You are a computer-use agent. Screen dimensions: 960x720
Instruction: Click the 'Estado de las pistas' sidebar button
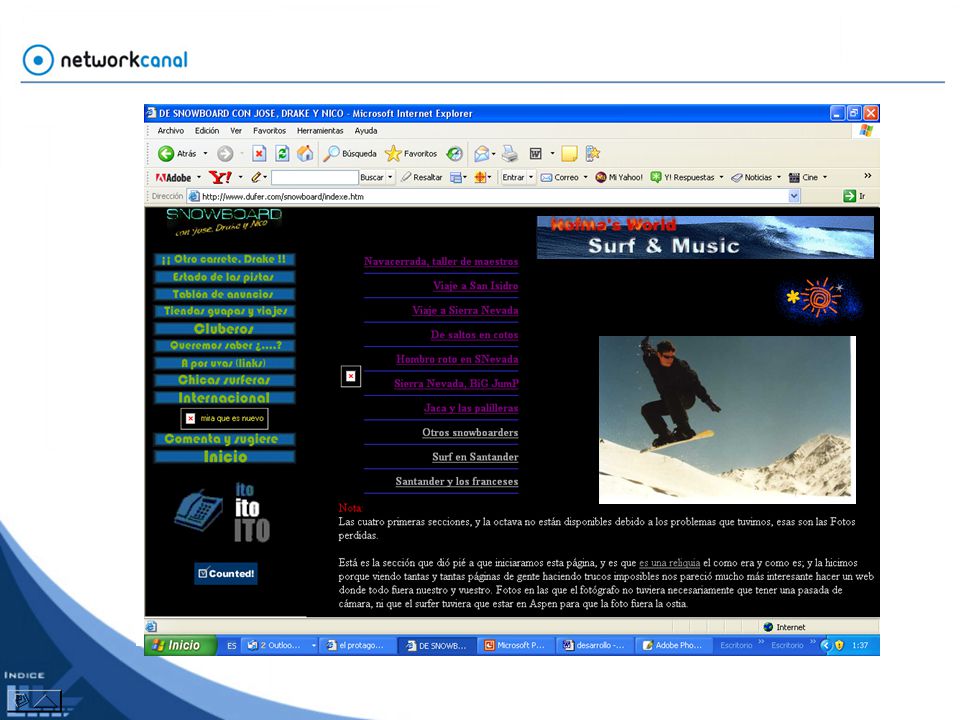tap(224, 277)
